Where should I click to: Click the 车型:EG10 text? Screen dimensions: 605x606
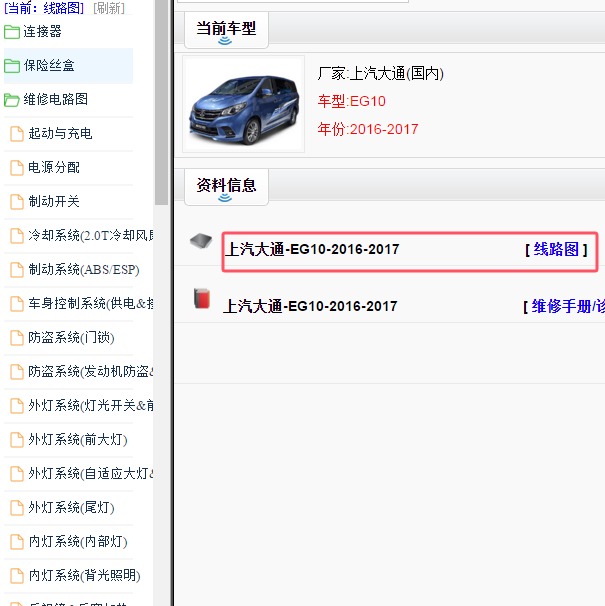pyautogui.click(x=351, y=101)
